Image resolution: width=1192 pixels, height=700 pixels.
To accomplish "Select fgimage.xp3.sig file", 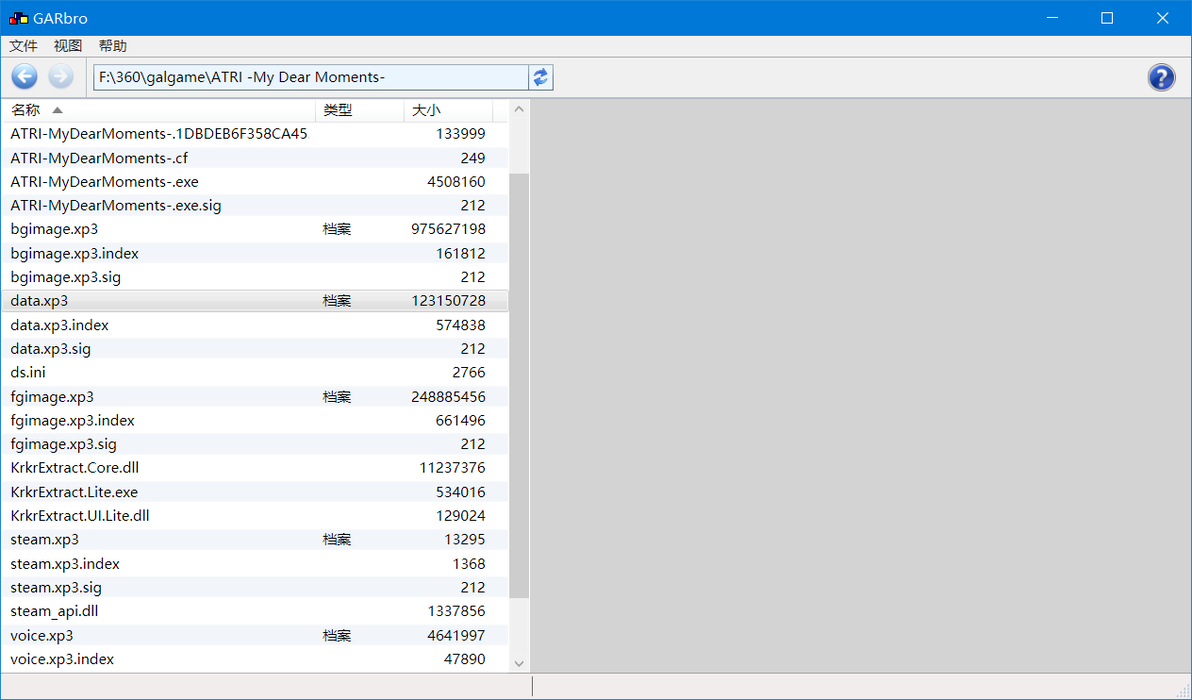I will point(255,444).
